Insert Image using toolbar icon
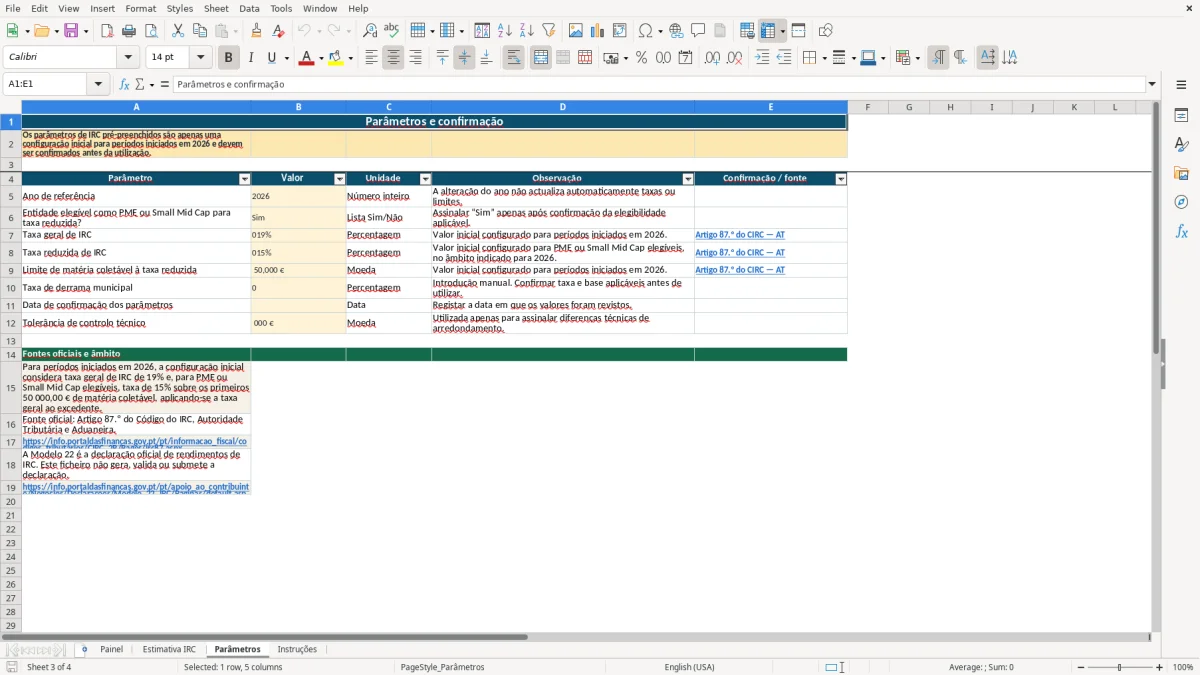Image resolution: width=1200 pixels, height=675 pixels. click(x=576, y=31)
